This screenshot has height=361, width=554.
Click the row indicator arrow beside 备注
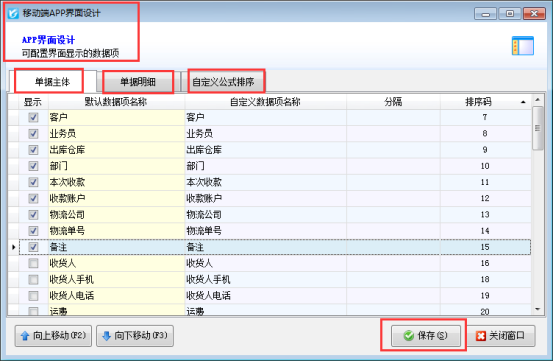(13, 247)
